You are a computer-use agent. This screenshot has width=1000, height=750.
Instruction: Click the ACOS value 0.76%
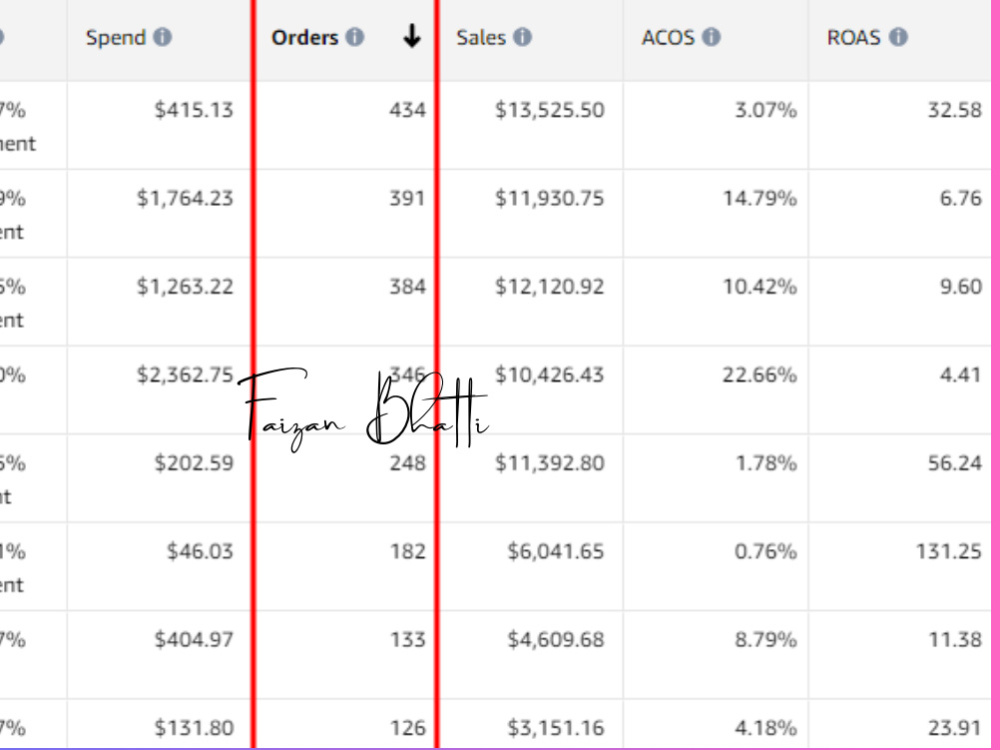click(765, 551)
